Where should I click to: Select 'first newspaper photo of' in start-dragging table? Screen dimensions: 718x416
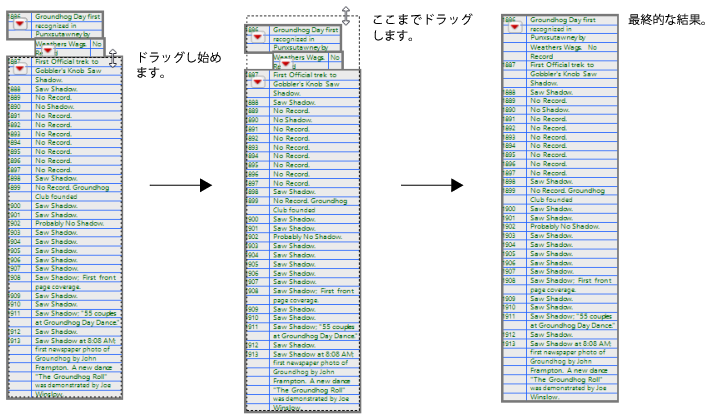coord(72,349)
